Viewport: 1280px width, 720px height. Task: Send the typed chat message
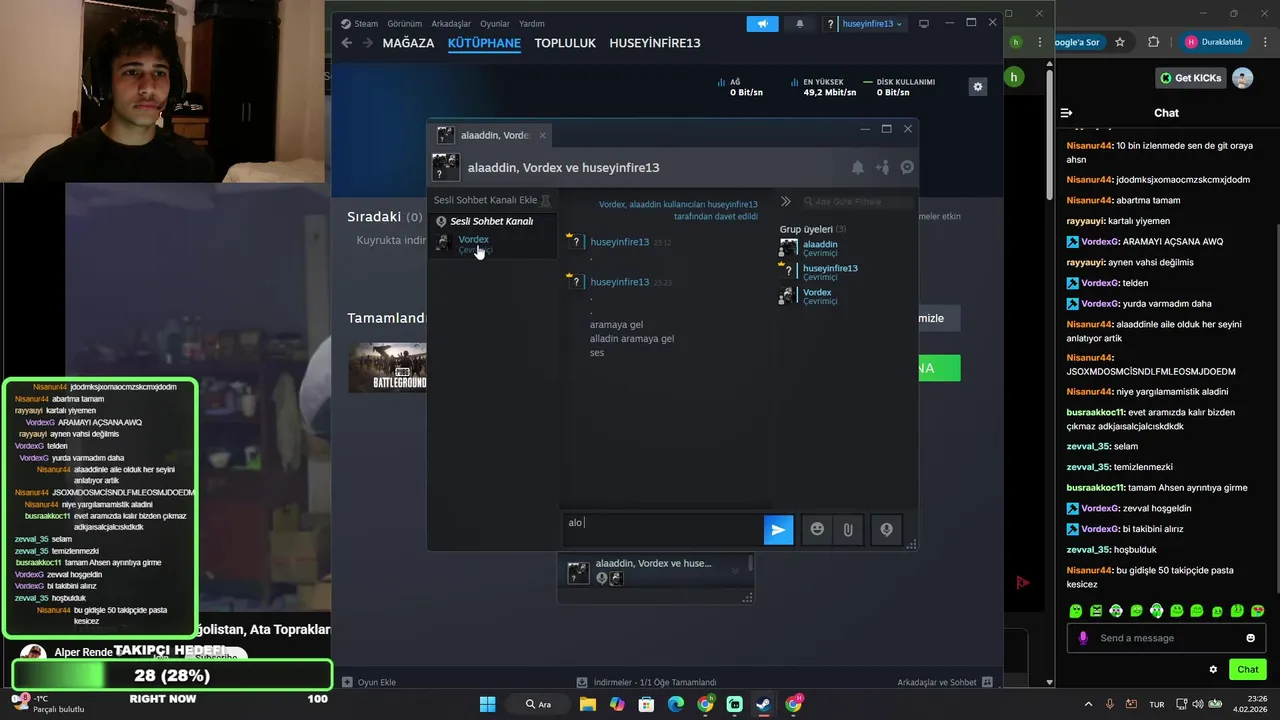pyautogui.click(x=778, y=530)
